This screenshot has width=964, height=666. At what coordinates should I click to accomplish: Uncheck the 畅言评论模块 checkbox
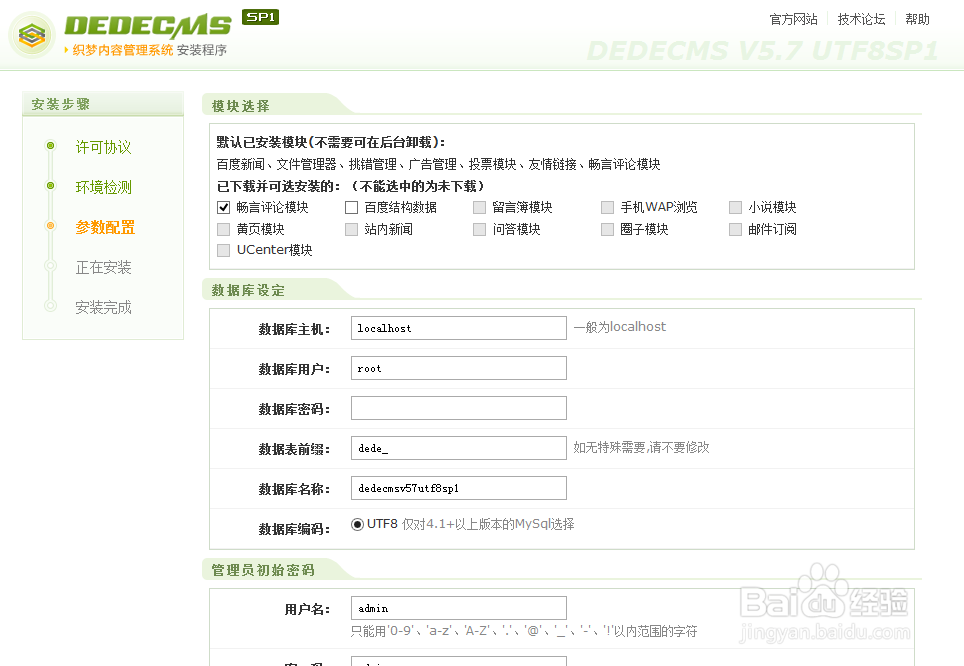(224, 208)
